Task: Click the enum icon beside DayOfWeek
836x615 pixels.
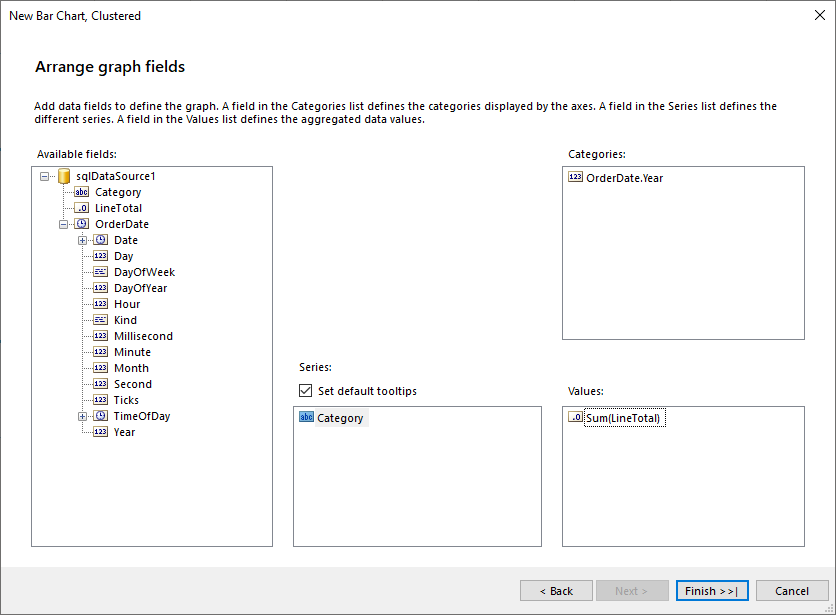Action: tap(100, 272)
